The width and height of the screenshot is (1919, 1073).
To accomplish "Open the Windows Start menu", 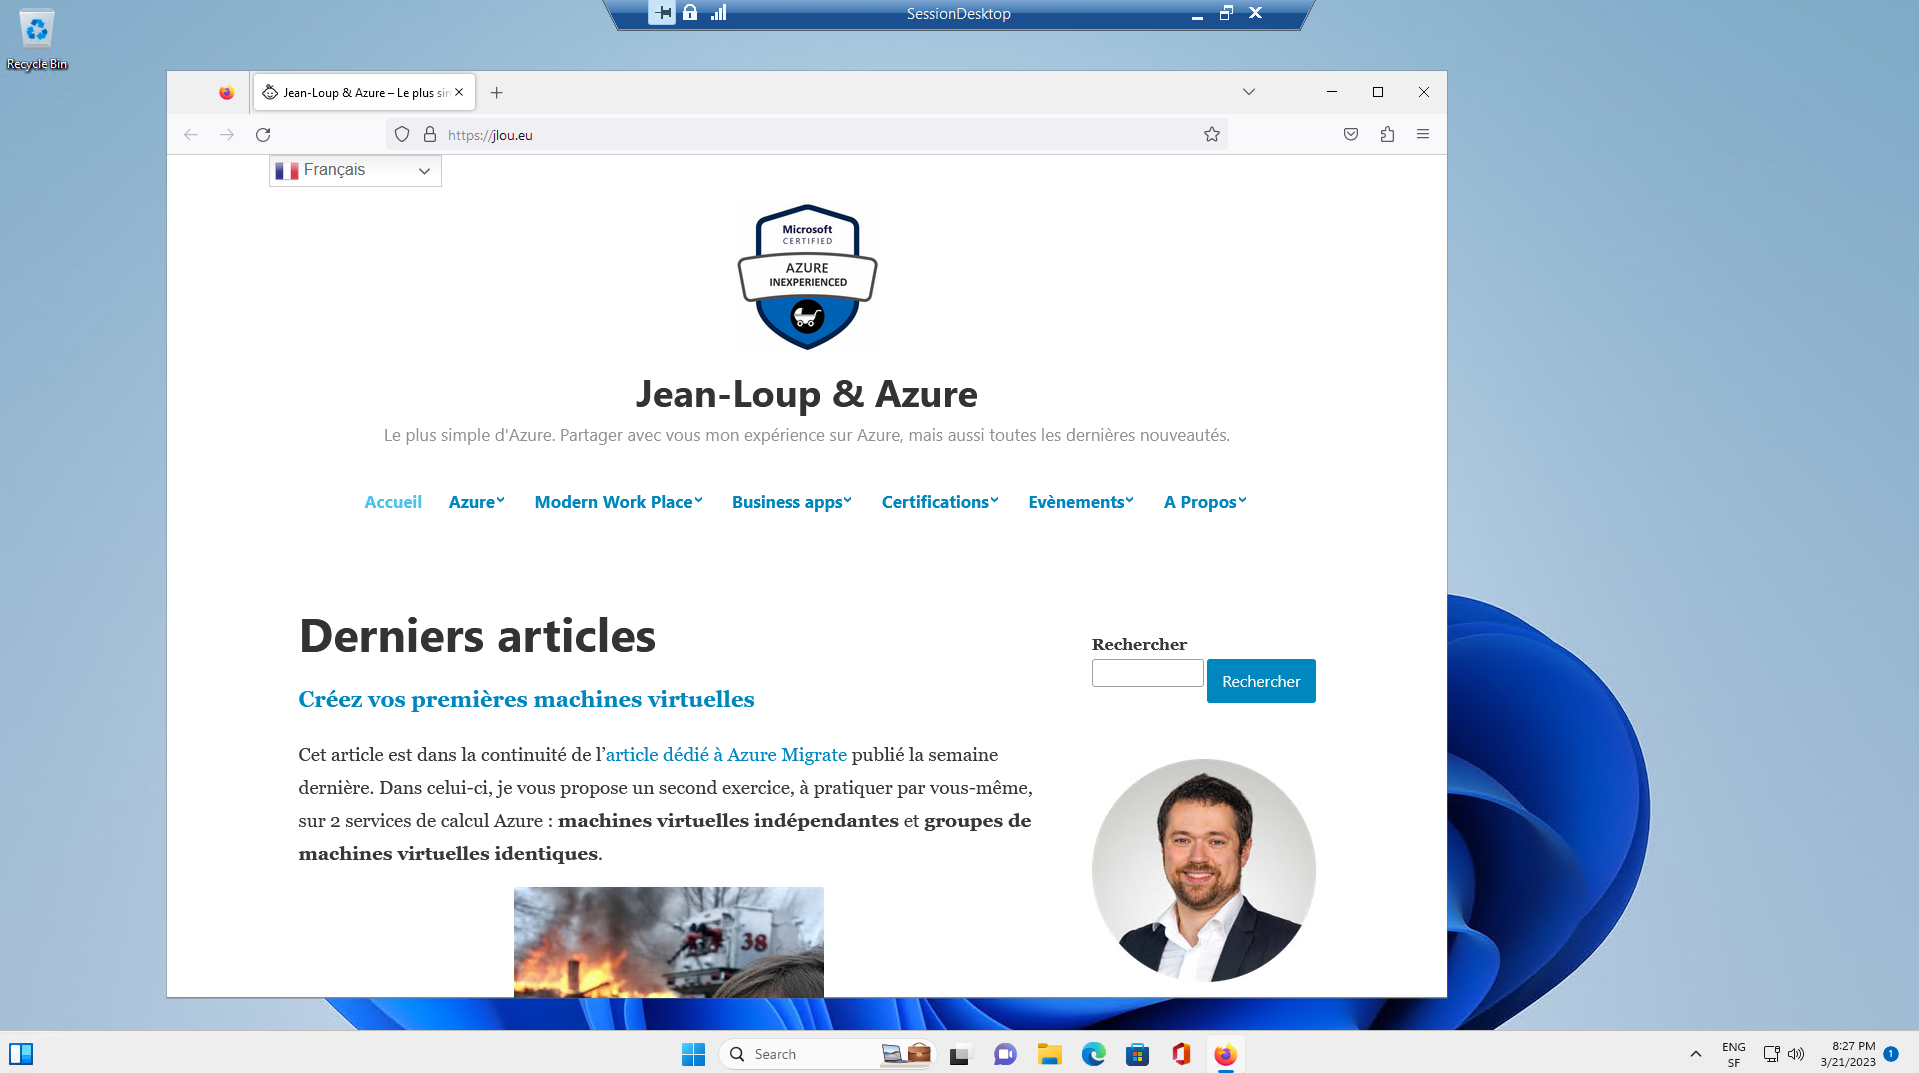I will (x=693, y=1054).
